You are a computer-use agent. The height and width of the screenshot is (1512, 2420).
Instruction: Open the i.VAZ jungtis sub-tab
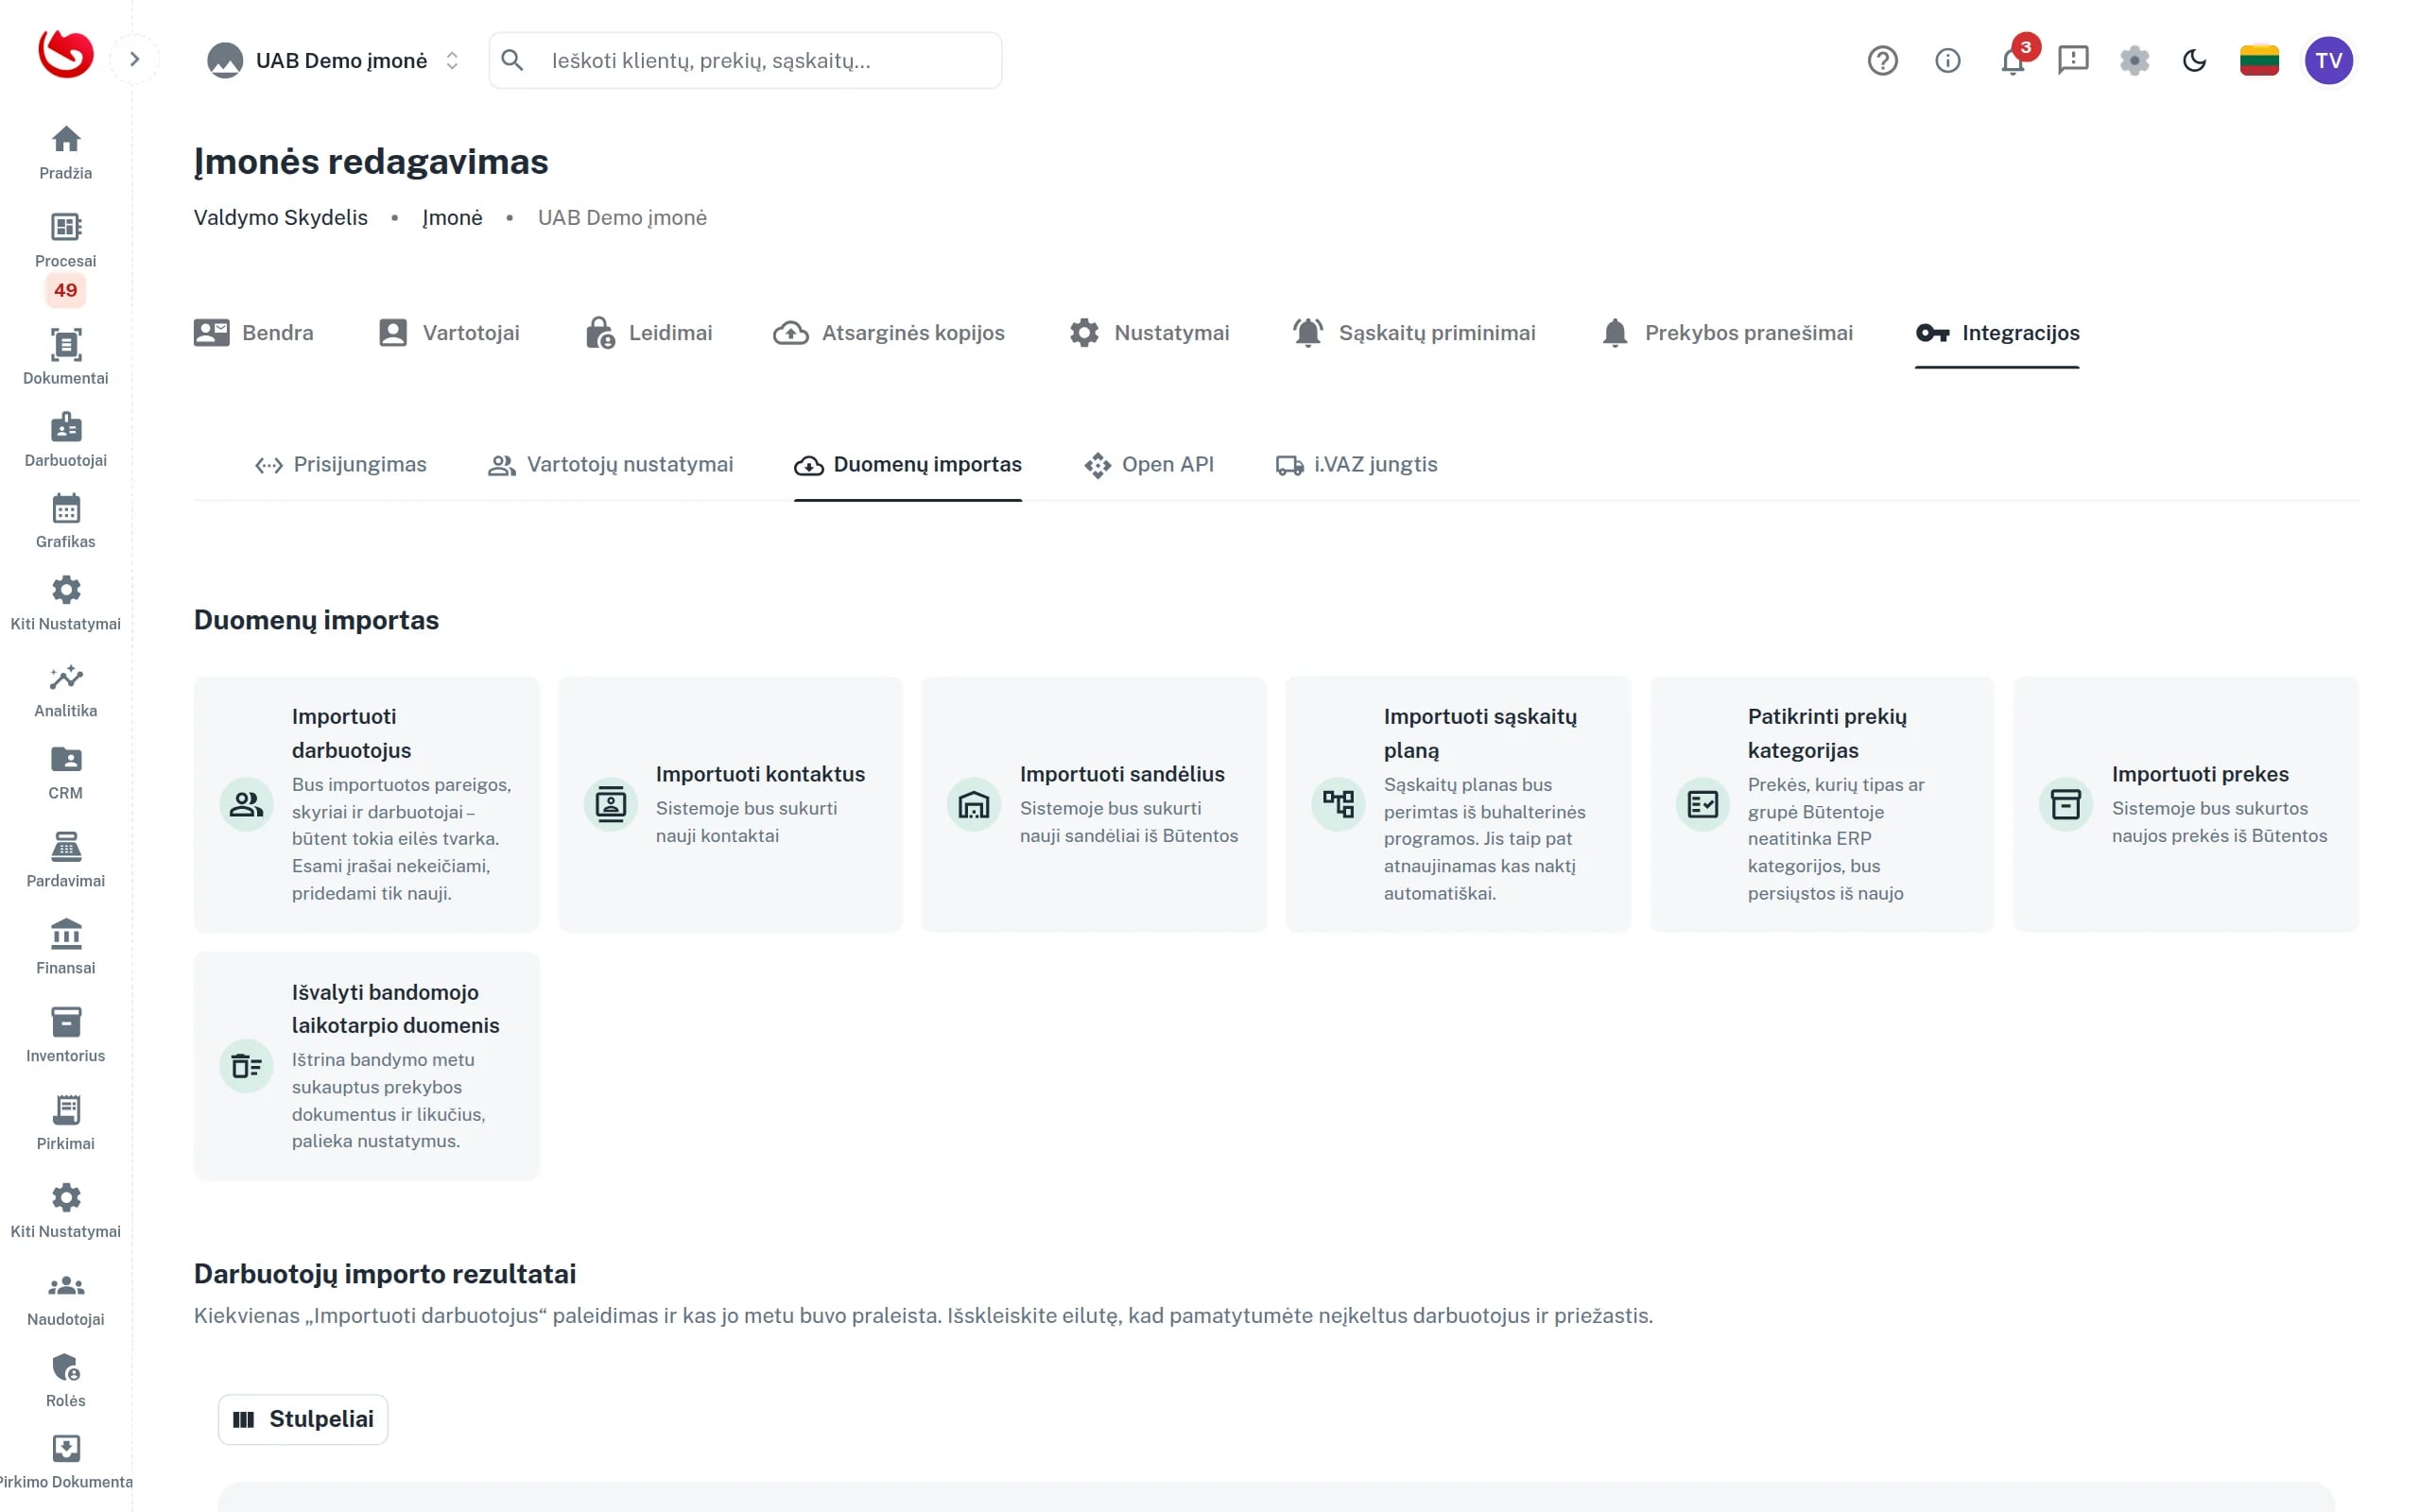pos(1356,465)
